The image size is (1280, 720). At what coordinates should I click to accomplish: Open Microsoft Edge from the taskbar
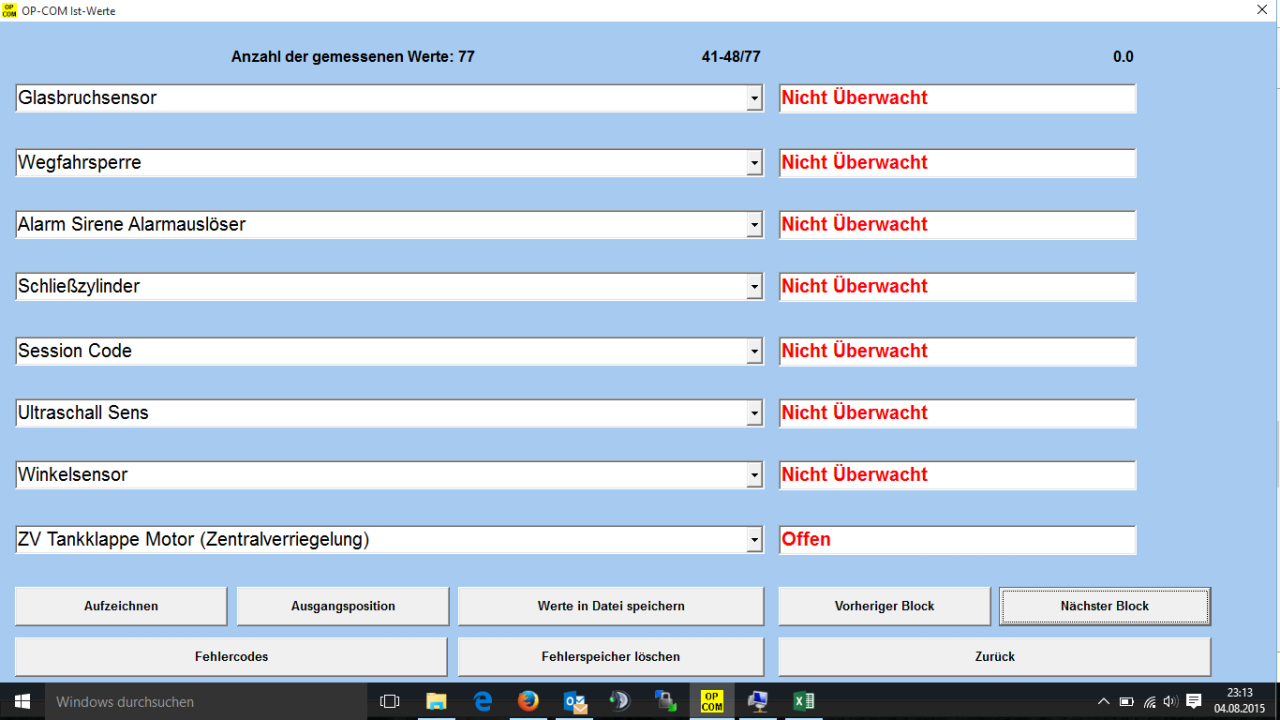tap(483, 701)
